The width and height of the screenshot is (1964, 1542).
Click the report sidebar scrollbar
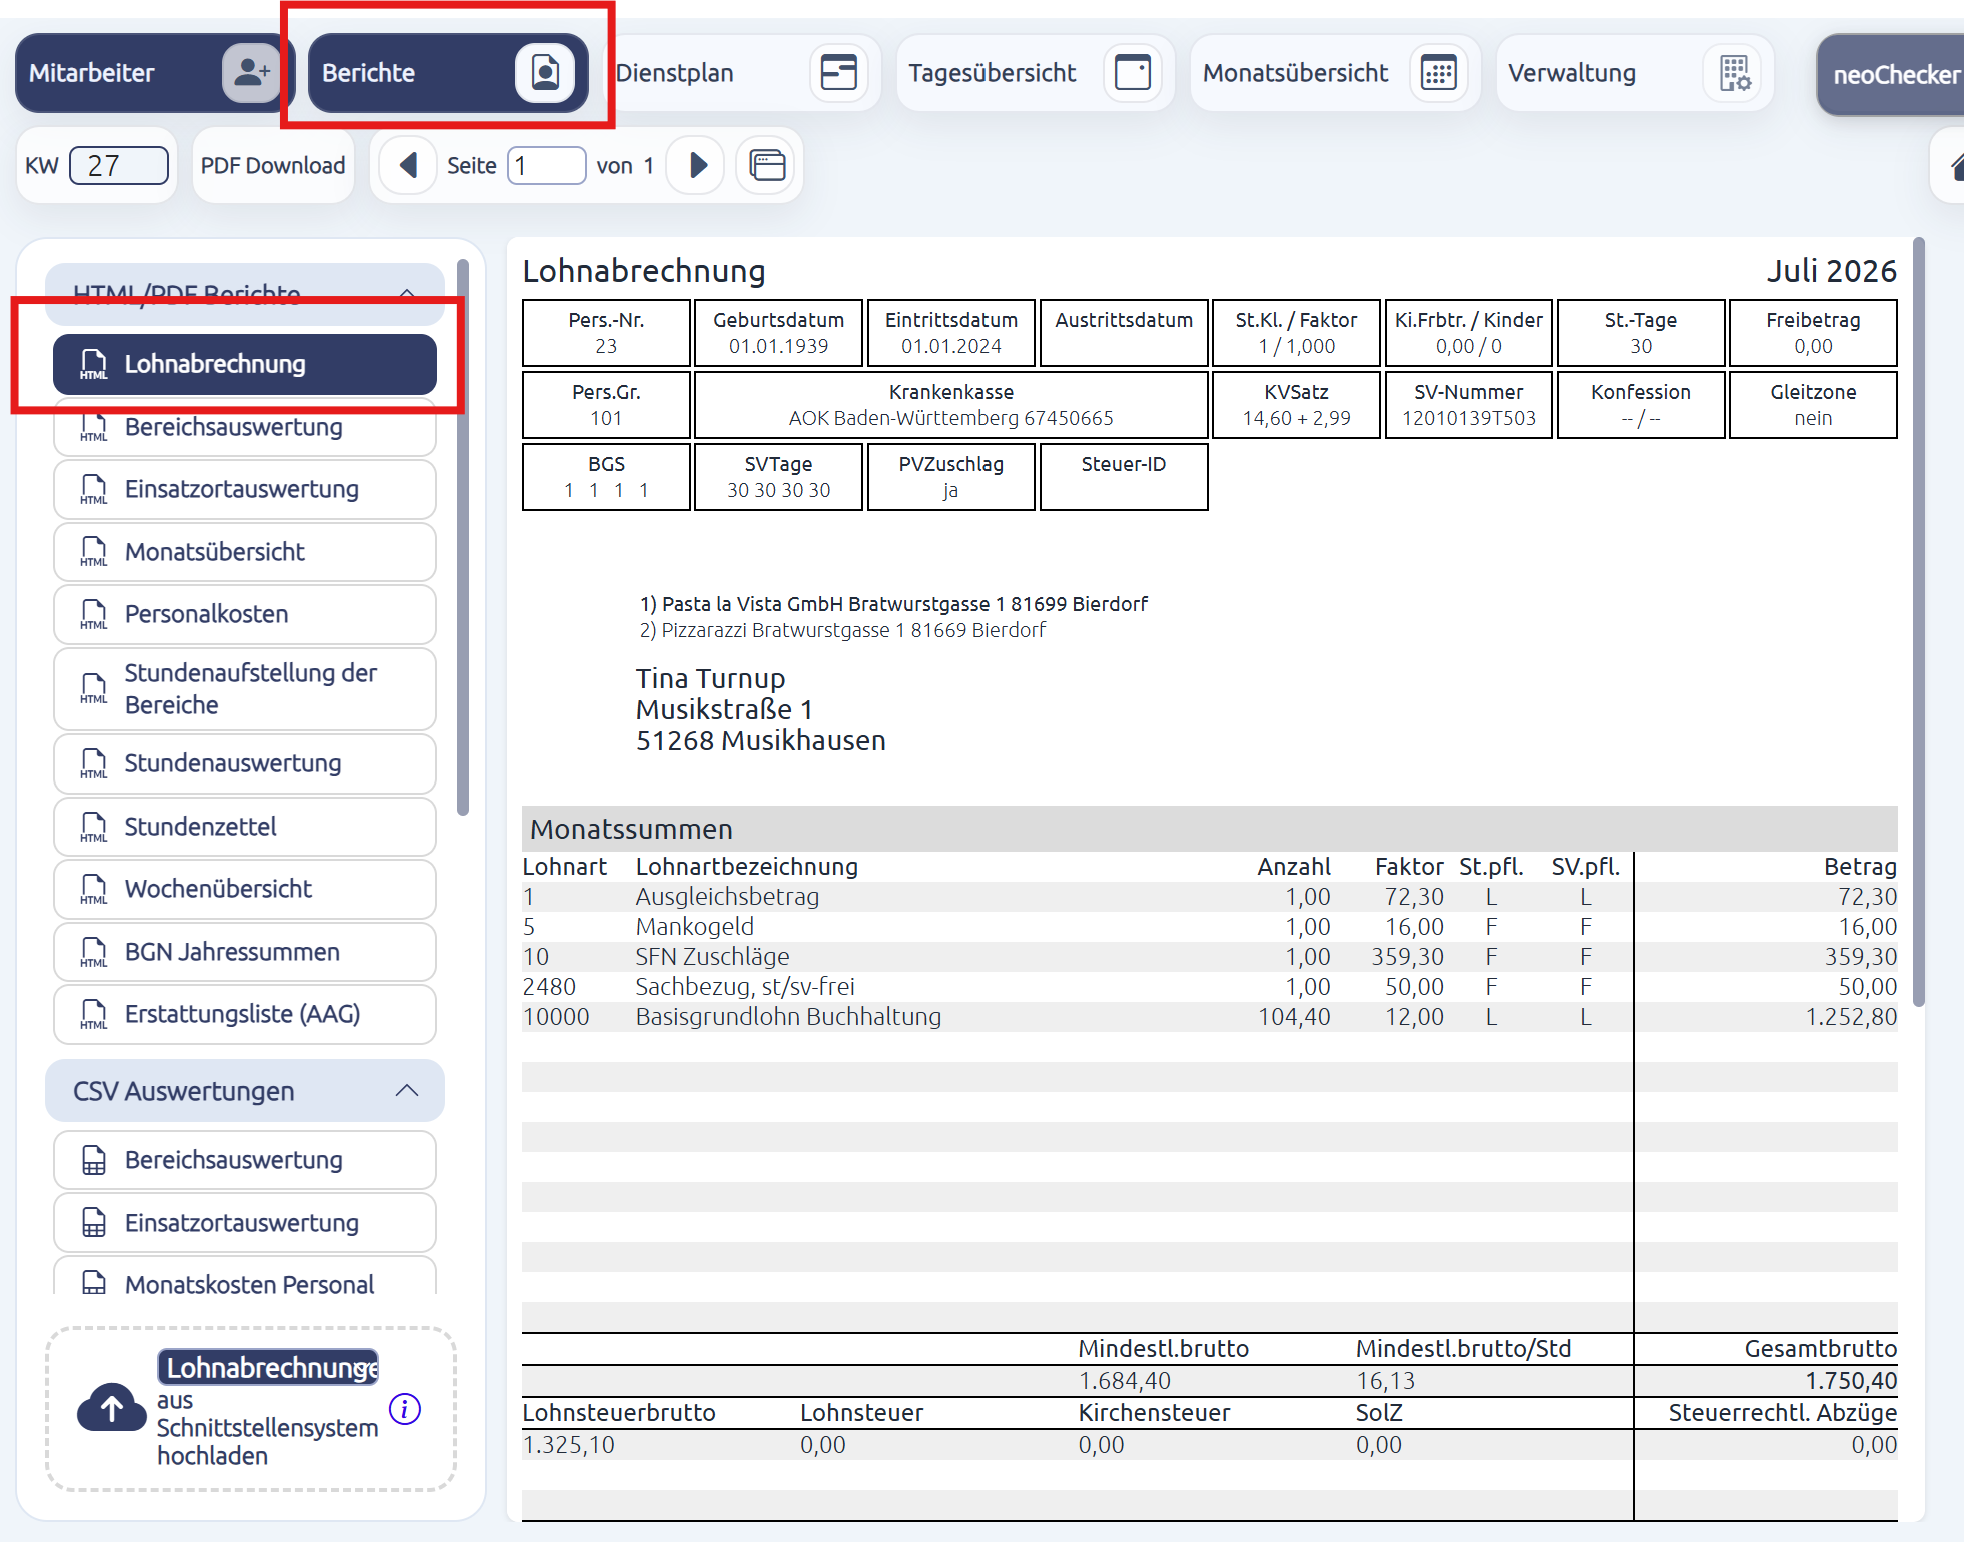pos(462,538)
